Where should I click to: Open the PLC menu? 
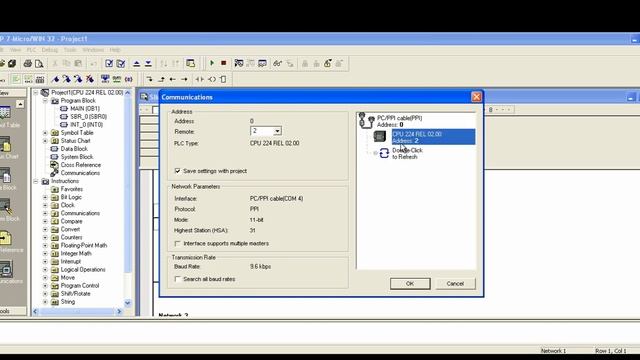(x=31, y=50)
